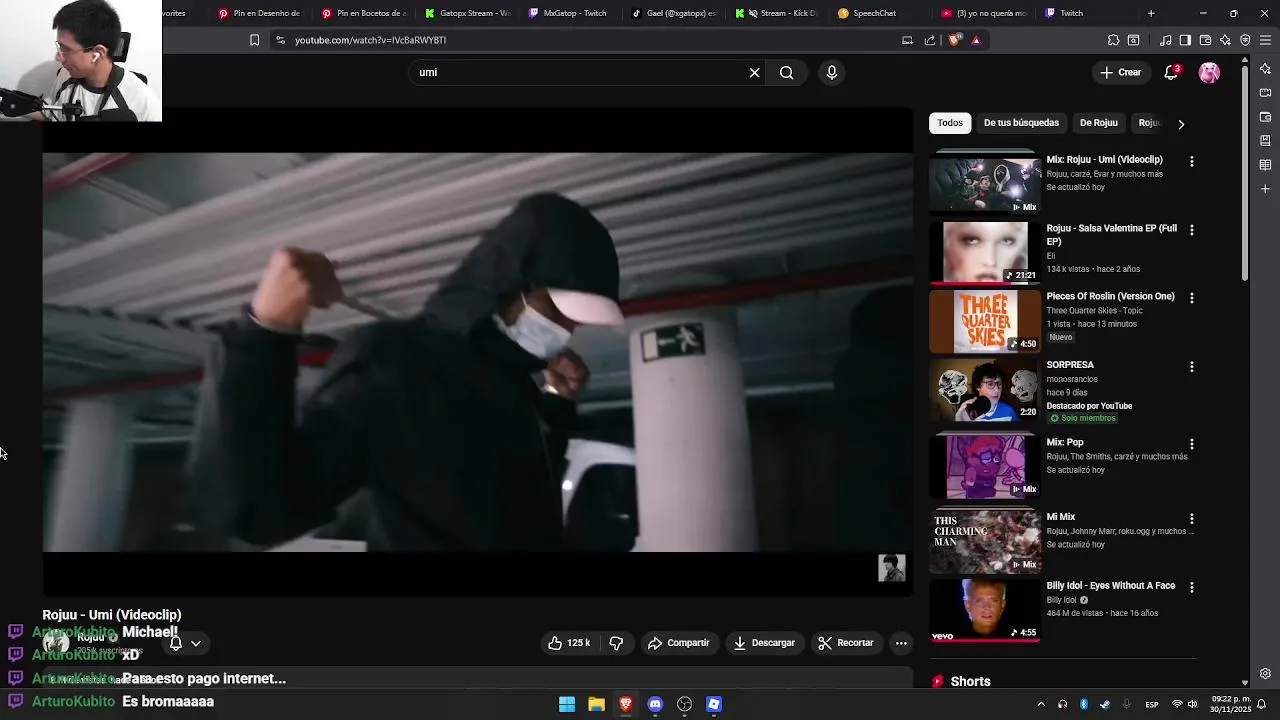
Task: Click the share page icon in address bar
Action: (x=930, y=40)
